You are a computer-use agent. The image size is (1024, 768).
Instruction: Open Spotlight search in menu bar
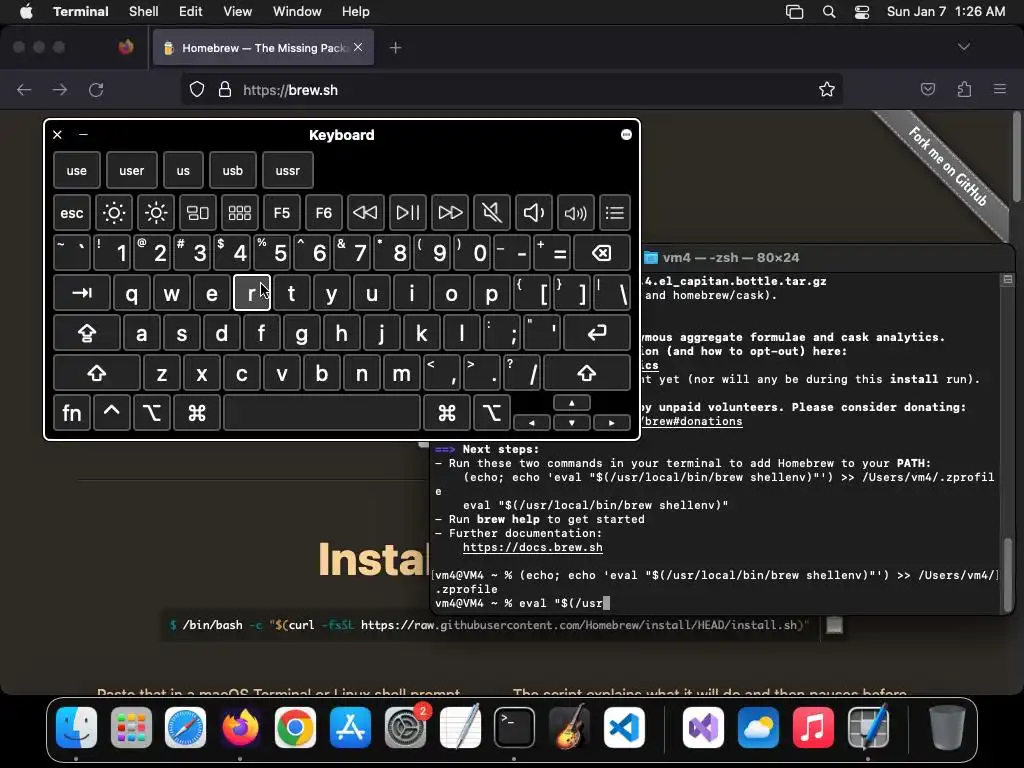tap(829, 12)
